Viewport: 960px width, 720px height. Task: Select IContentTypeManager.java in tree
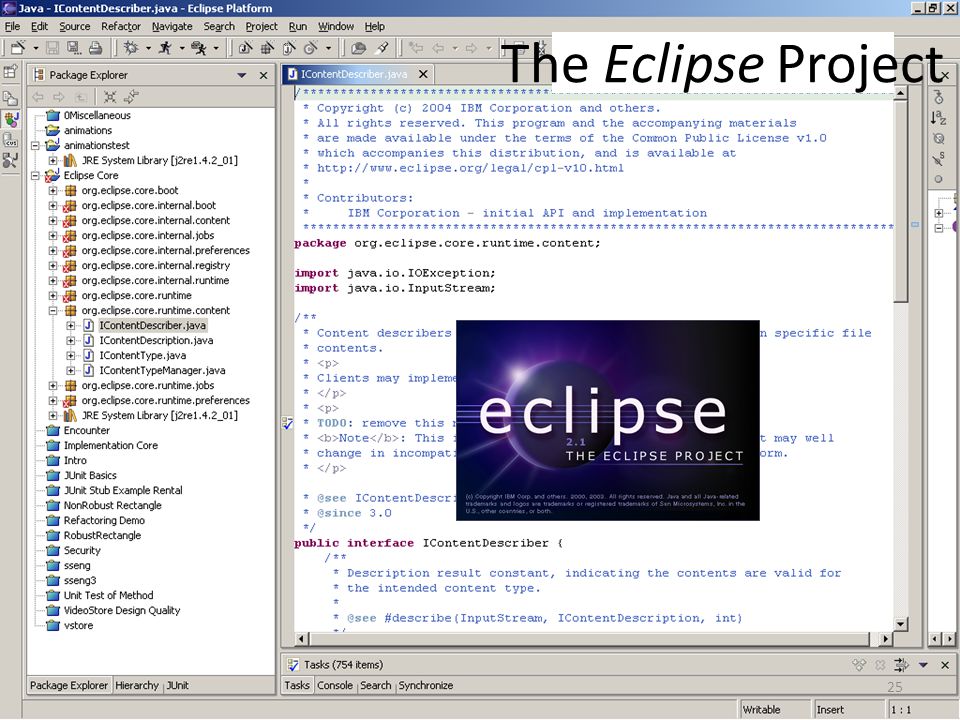coord(162,370)
